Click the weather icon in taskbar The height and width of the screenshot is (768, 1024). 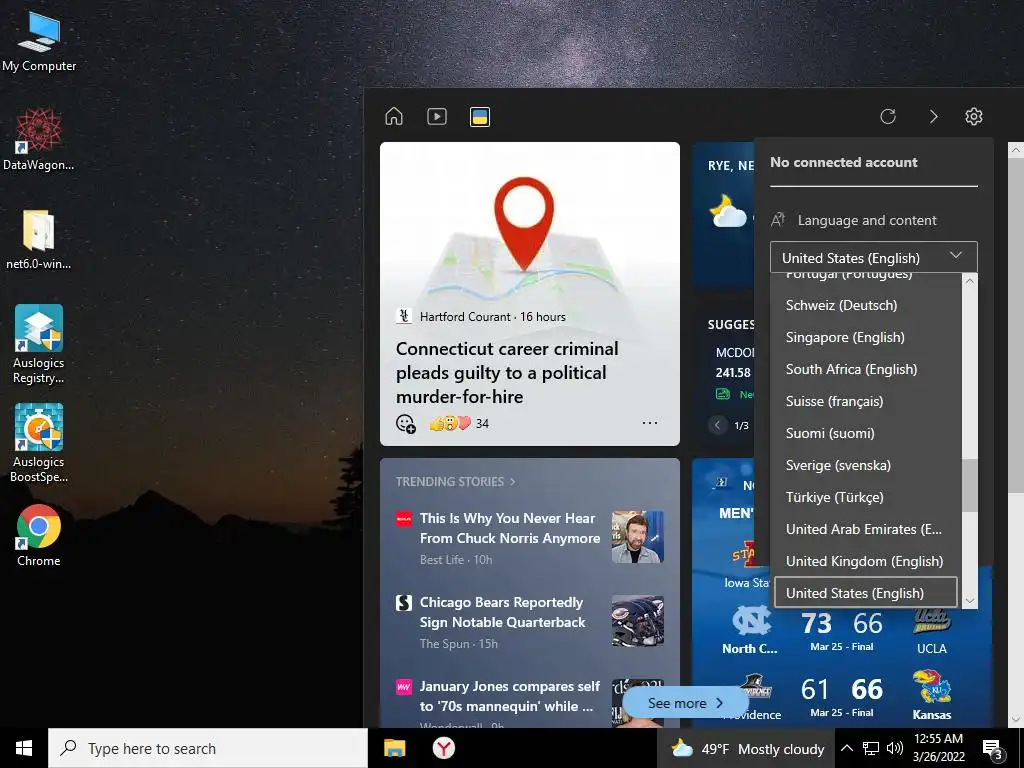pos(682,748)
